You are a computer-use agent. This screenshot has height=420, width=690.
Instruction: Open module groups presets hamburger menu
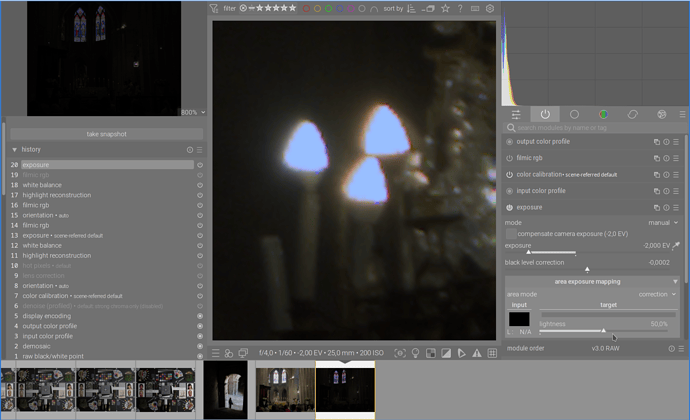[x=683, y=114]
